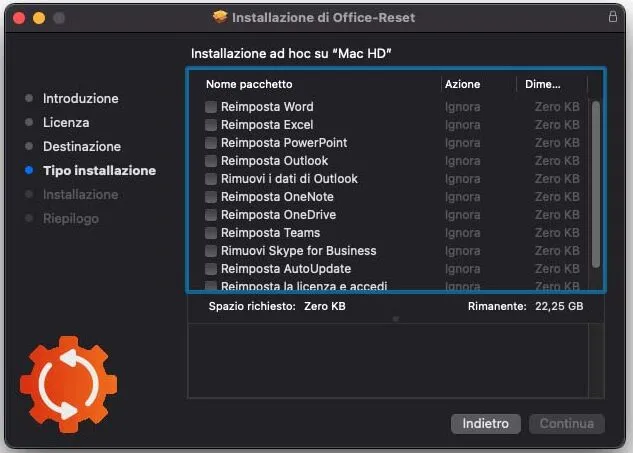Select the Licenza step
Screen dimensions: 633x453
(x=66, y=122)
